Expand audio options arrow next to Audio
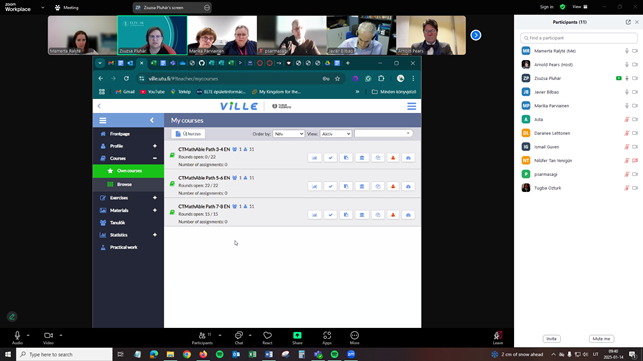 coord(28,335)
